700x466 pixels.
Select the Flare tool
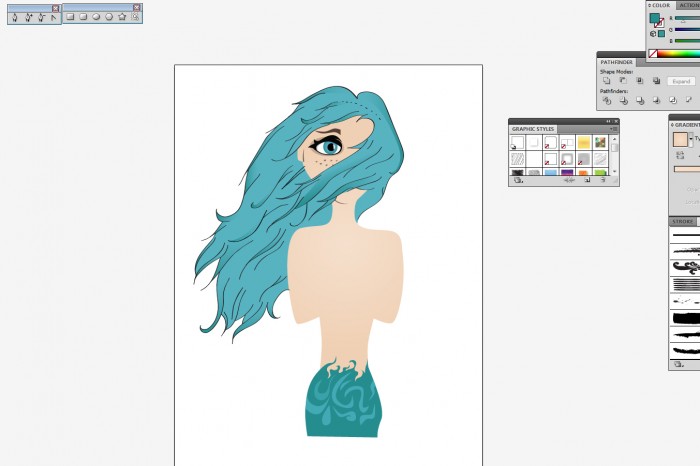[x=135, y=17]
